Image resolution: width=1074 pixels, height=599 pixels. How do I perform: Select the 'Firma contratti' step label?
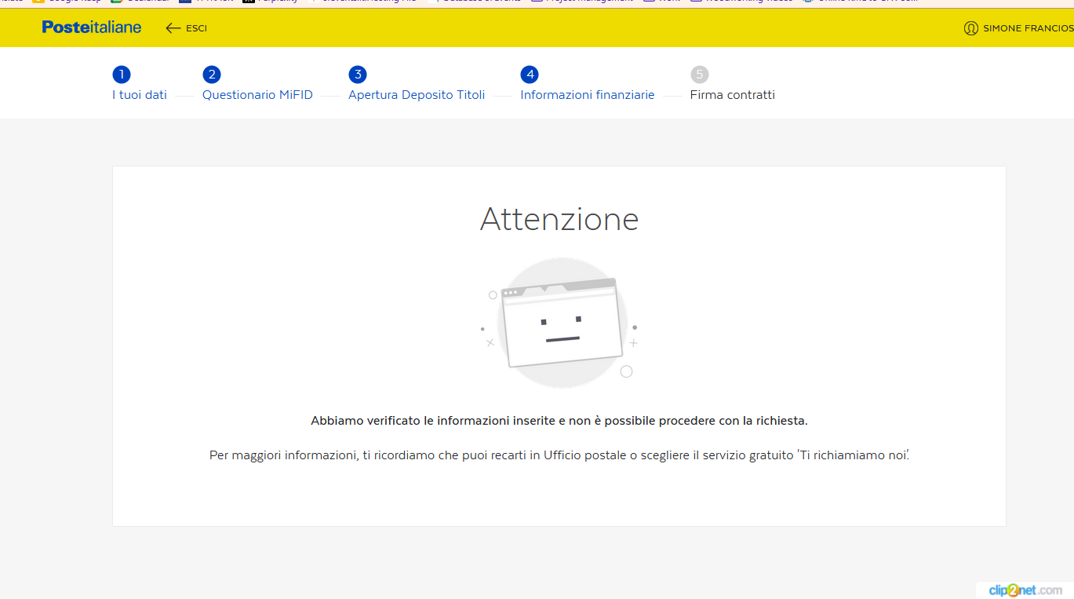732,95
